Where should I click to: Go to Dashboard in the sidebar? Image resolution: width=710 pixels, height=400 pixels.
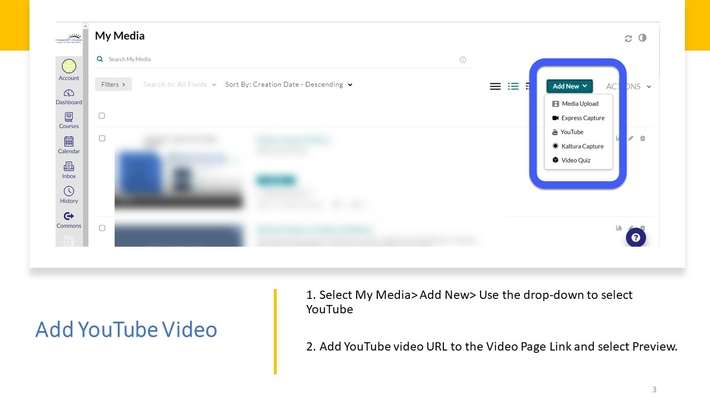coord(69,97)
